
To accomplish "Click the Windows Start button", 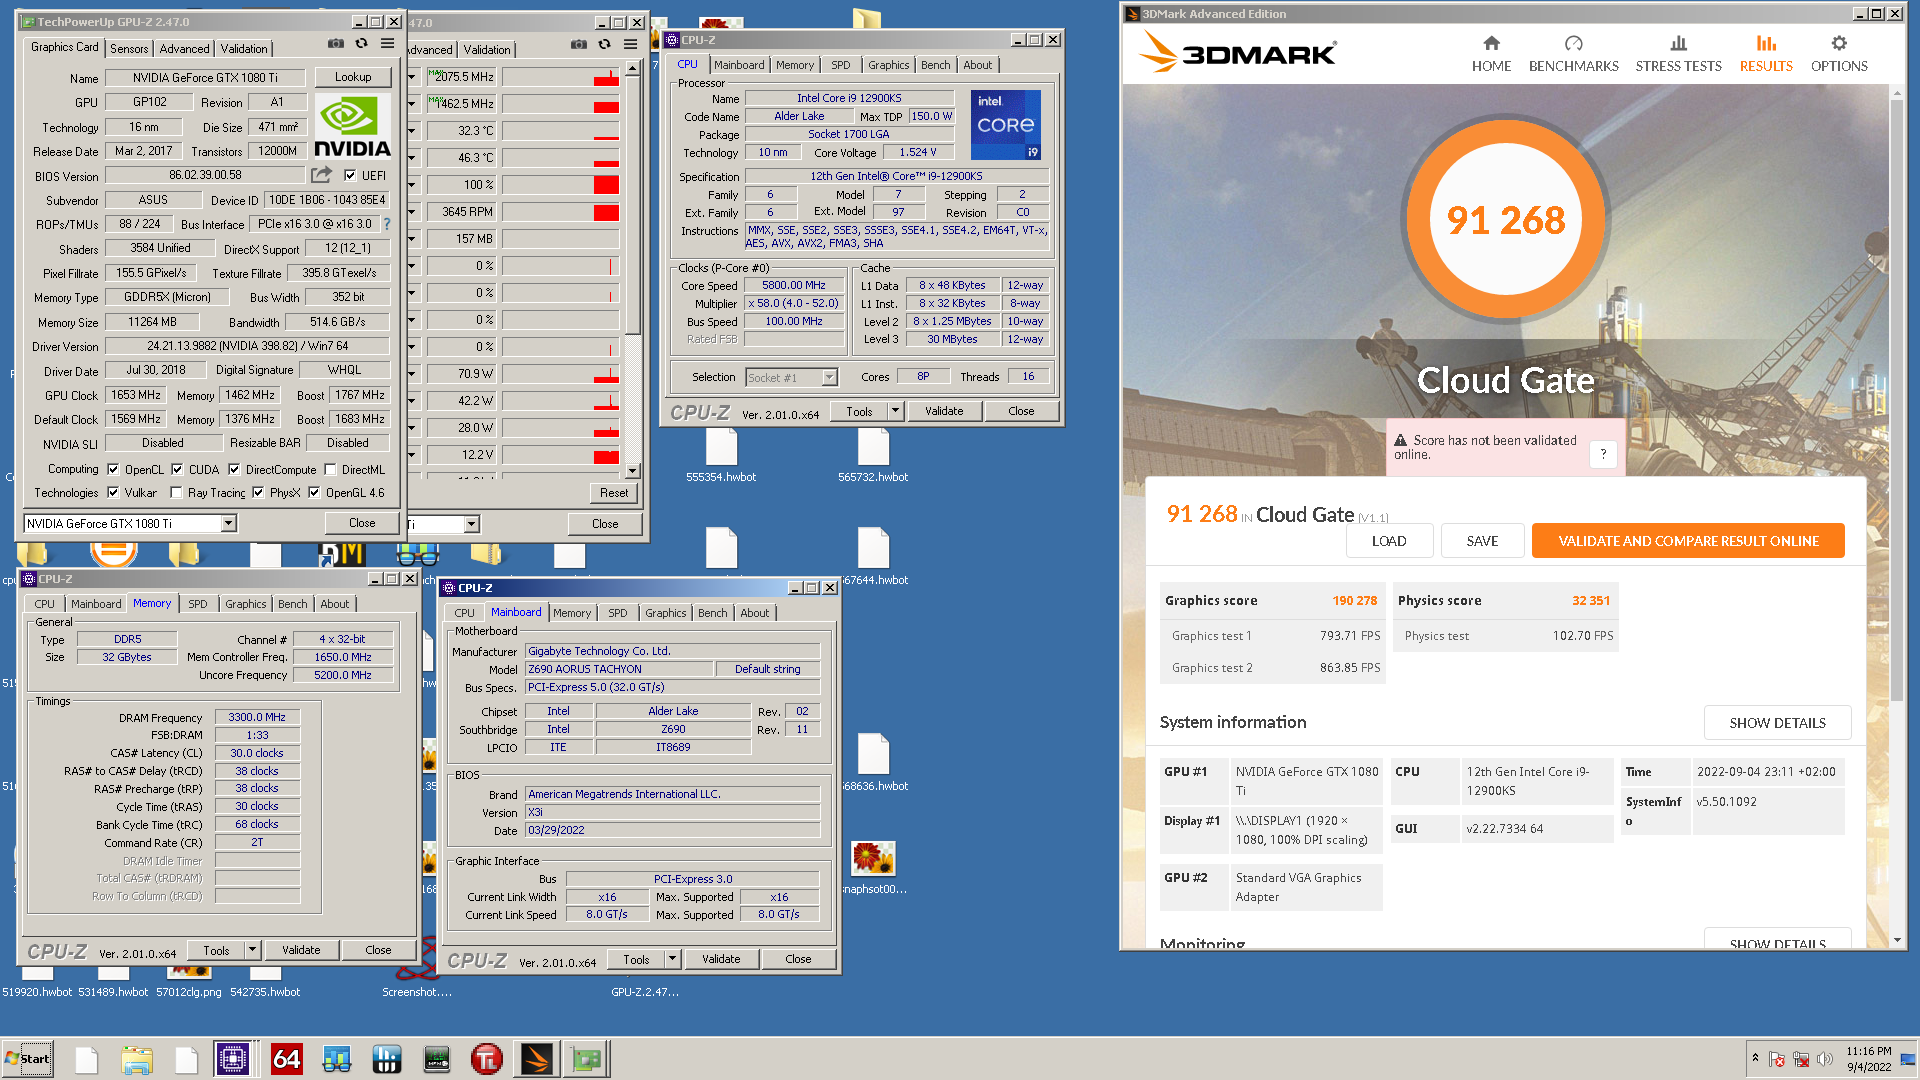I will pyautogui.click(x=27, y=1059).
